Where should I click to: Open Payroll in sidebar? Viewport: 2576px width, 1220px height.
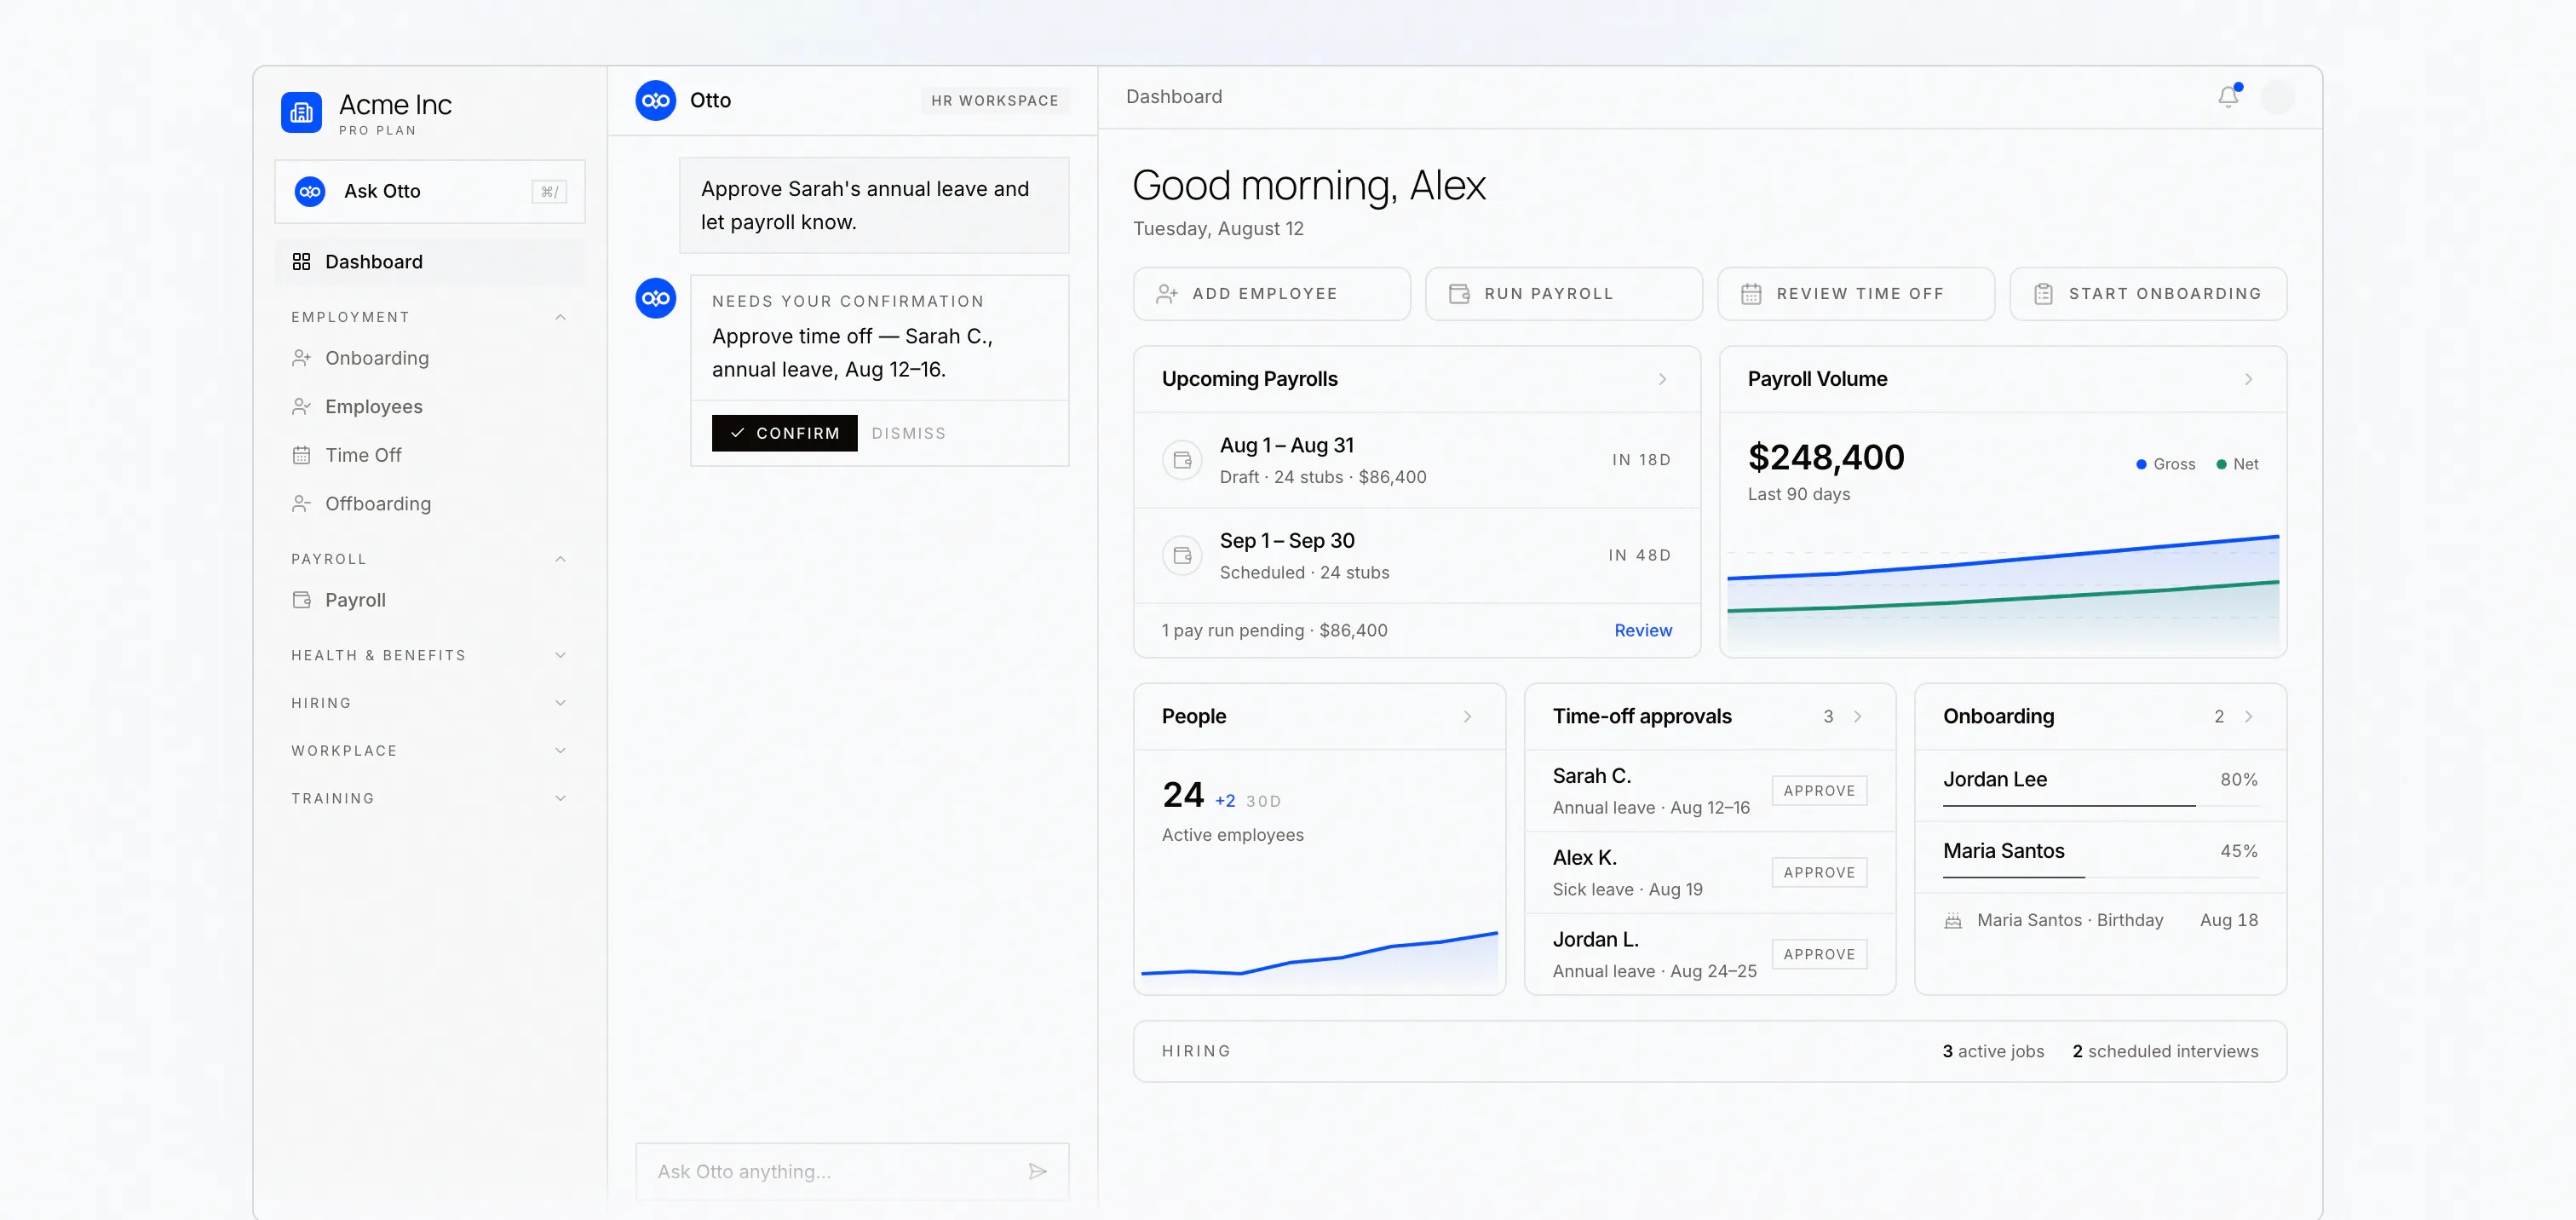click(430, 600)
